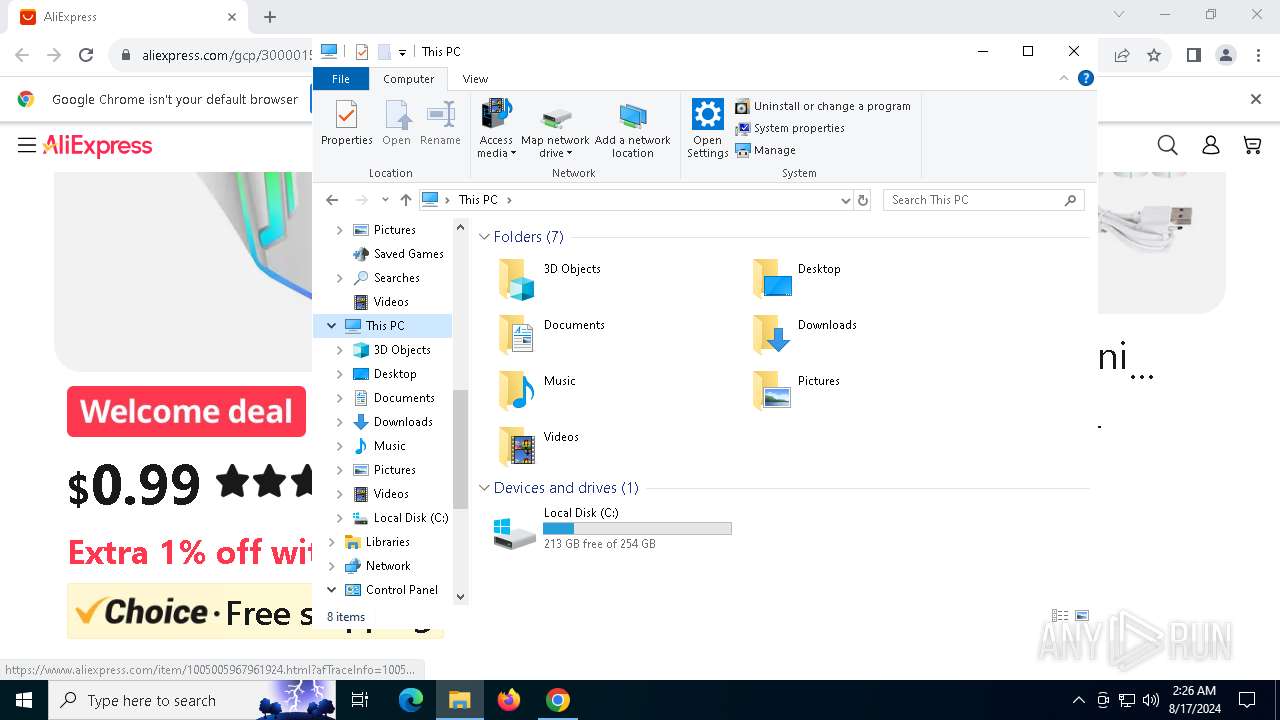Viewport: 1280px width, 720px height.
Task: Collapse This PC in navigation tree
Action: 332,326
